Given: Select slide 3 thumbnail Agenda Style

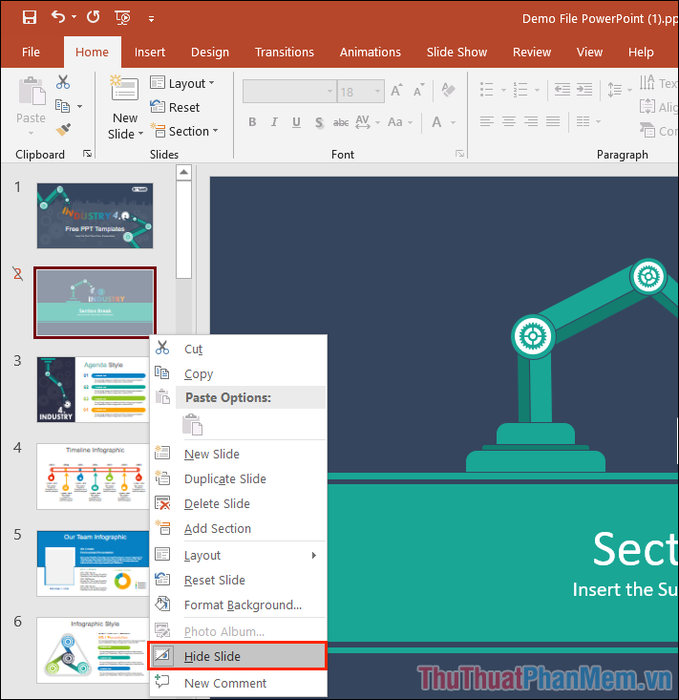Looking at the screenshot, I should (93, 389).
